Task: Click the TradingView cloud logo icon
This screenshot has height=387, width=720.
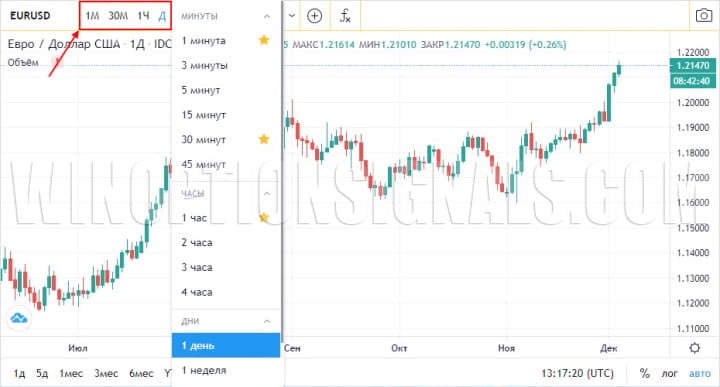Action: pyautogui.click(x=19, y=318)
